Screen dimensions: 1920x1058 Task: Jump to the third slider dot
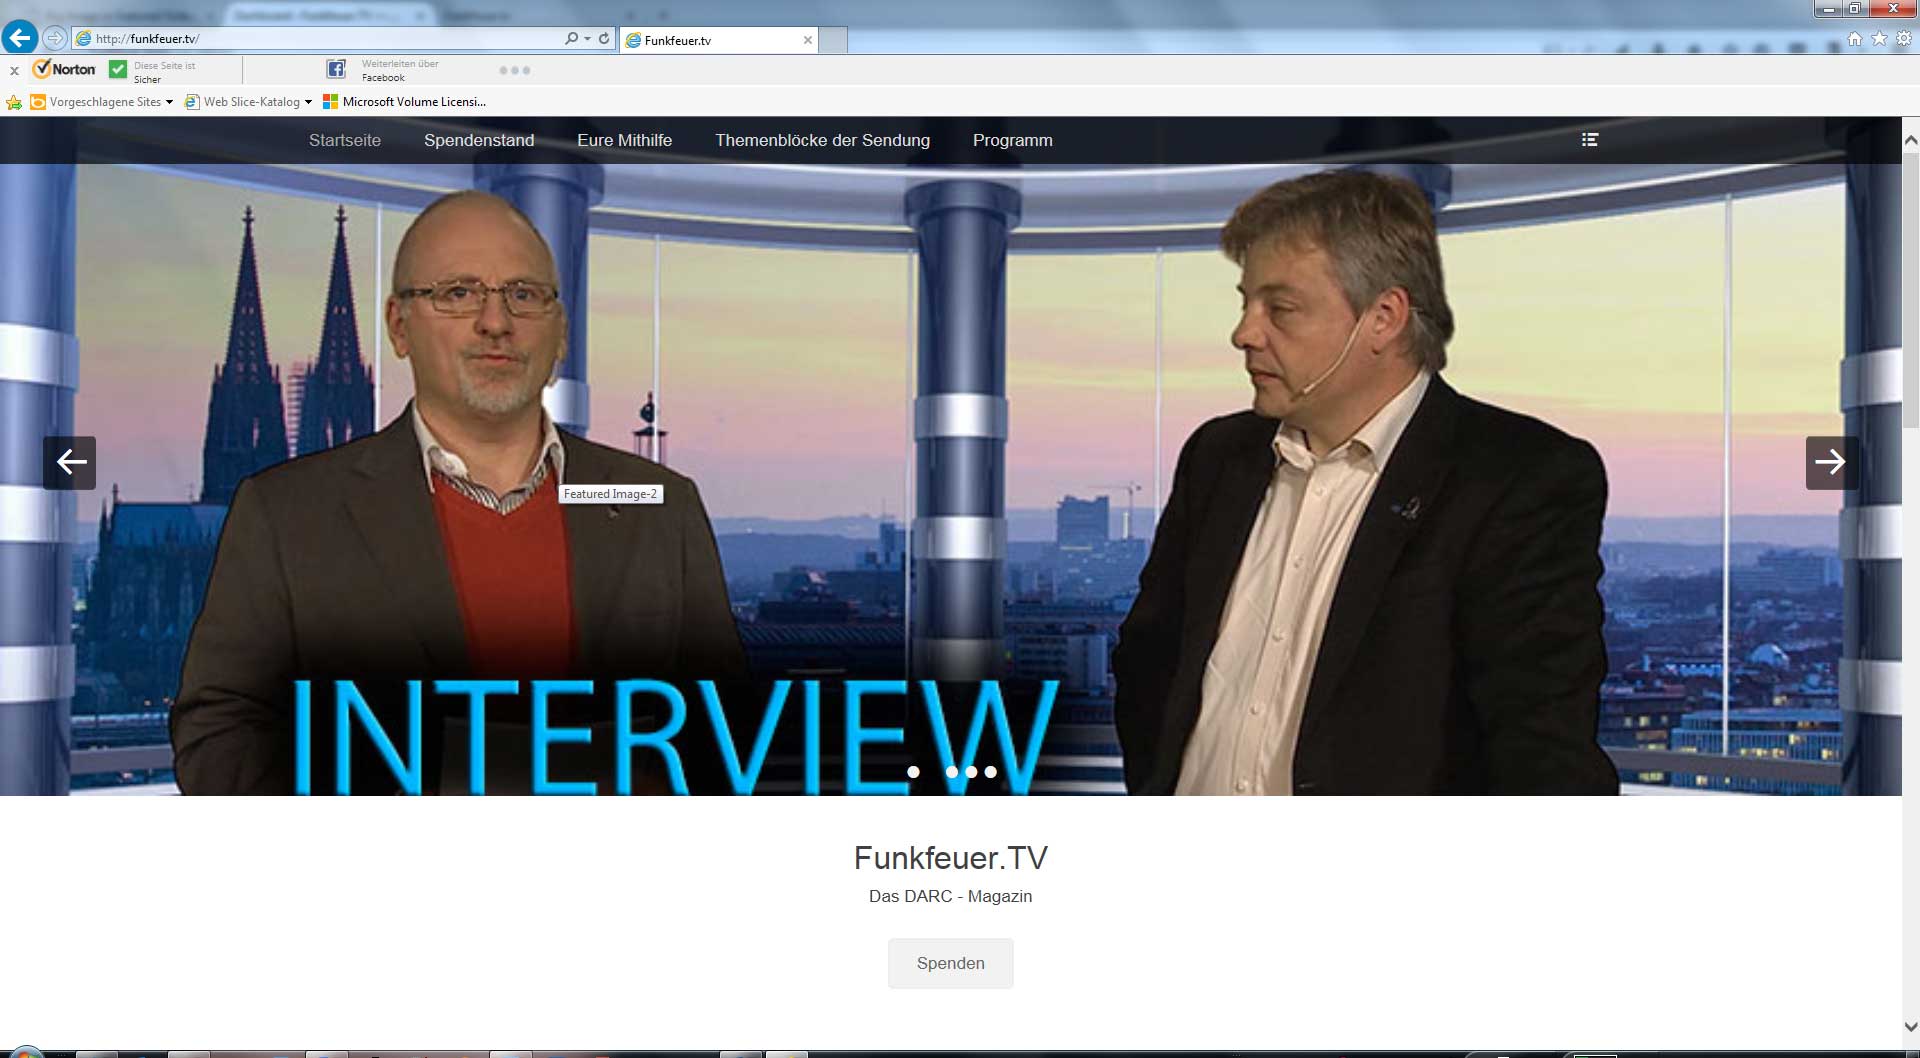coord(971,772)
